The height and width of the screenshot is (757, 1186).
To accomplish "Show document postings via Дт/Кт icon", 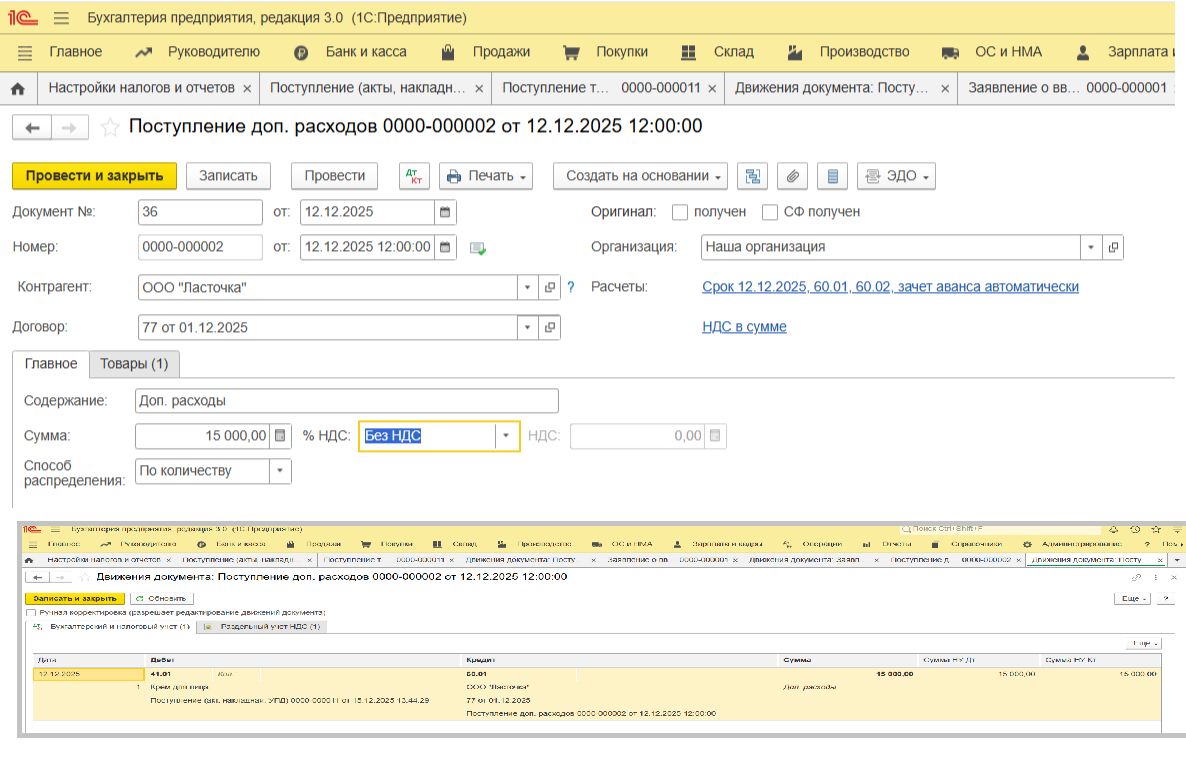I will (x=413, y=176).
